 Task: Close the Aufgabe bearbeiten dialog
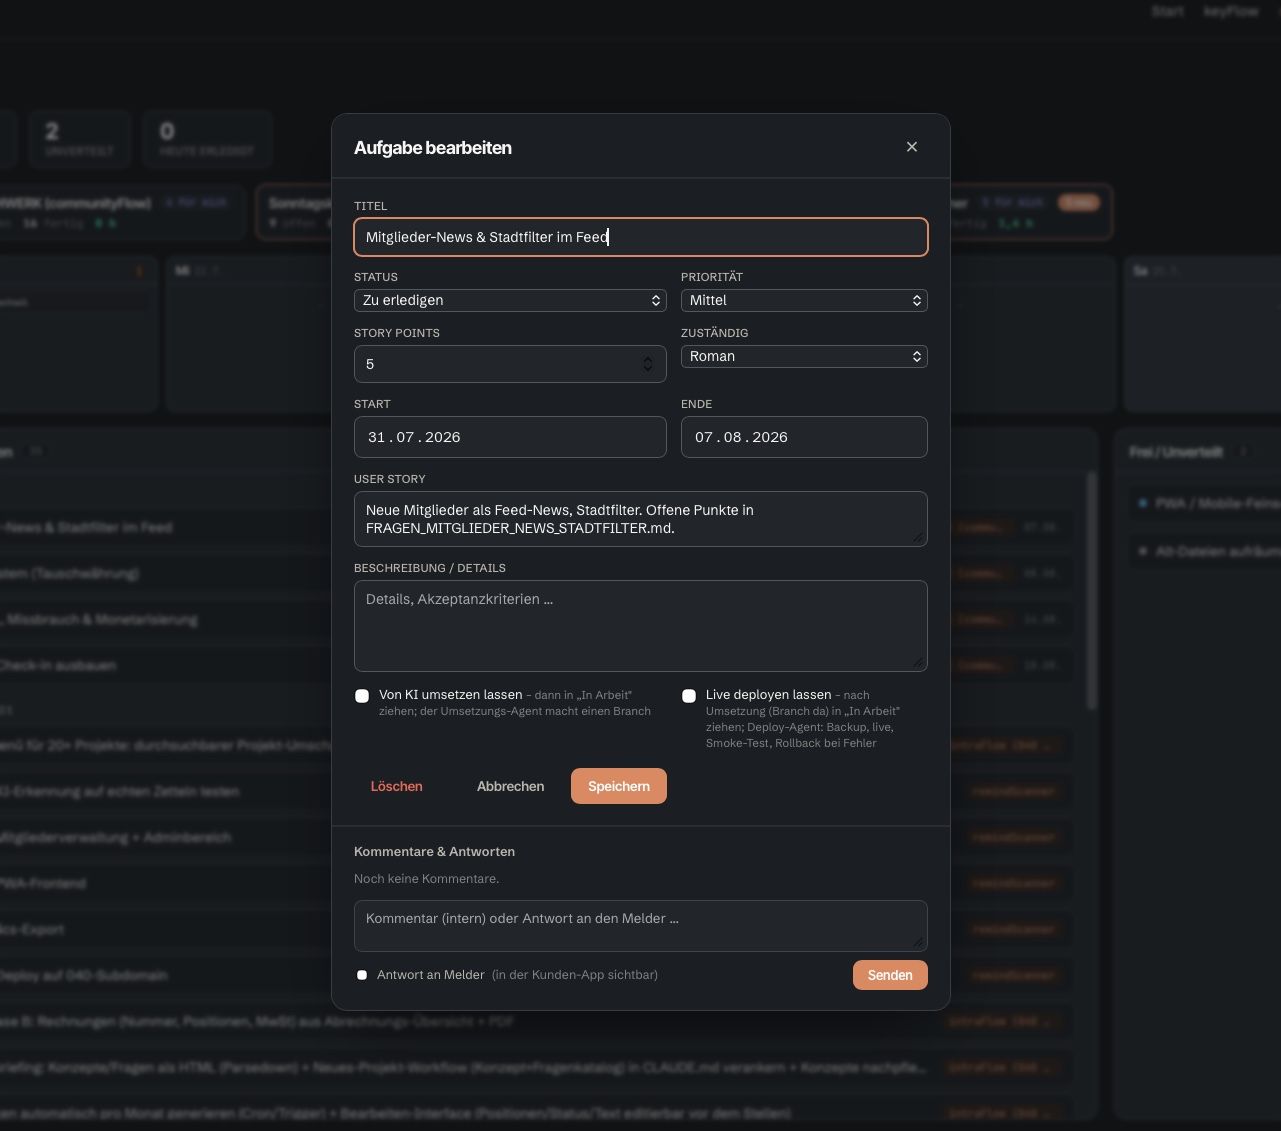911,147
